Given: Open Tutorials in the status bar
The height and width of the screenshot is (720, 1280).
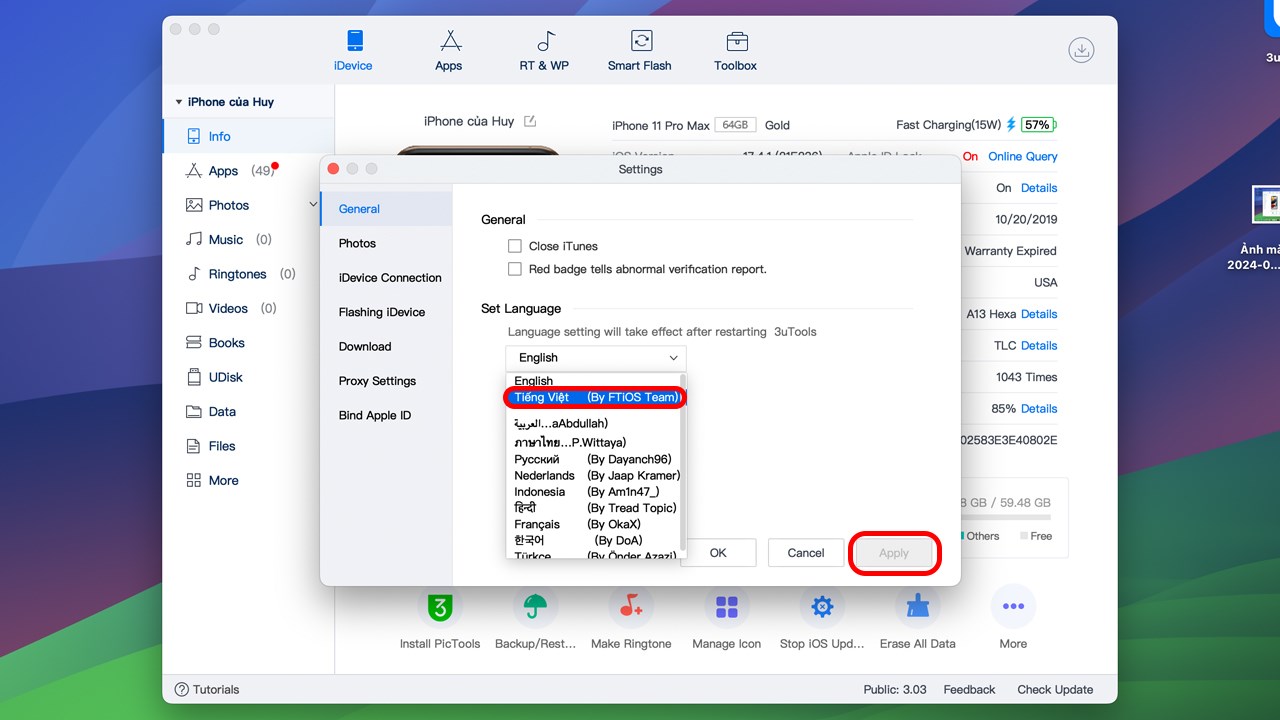Looking at the screenshot, I should click(207, 690).
